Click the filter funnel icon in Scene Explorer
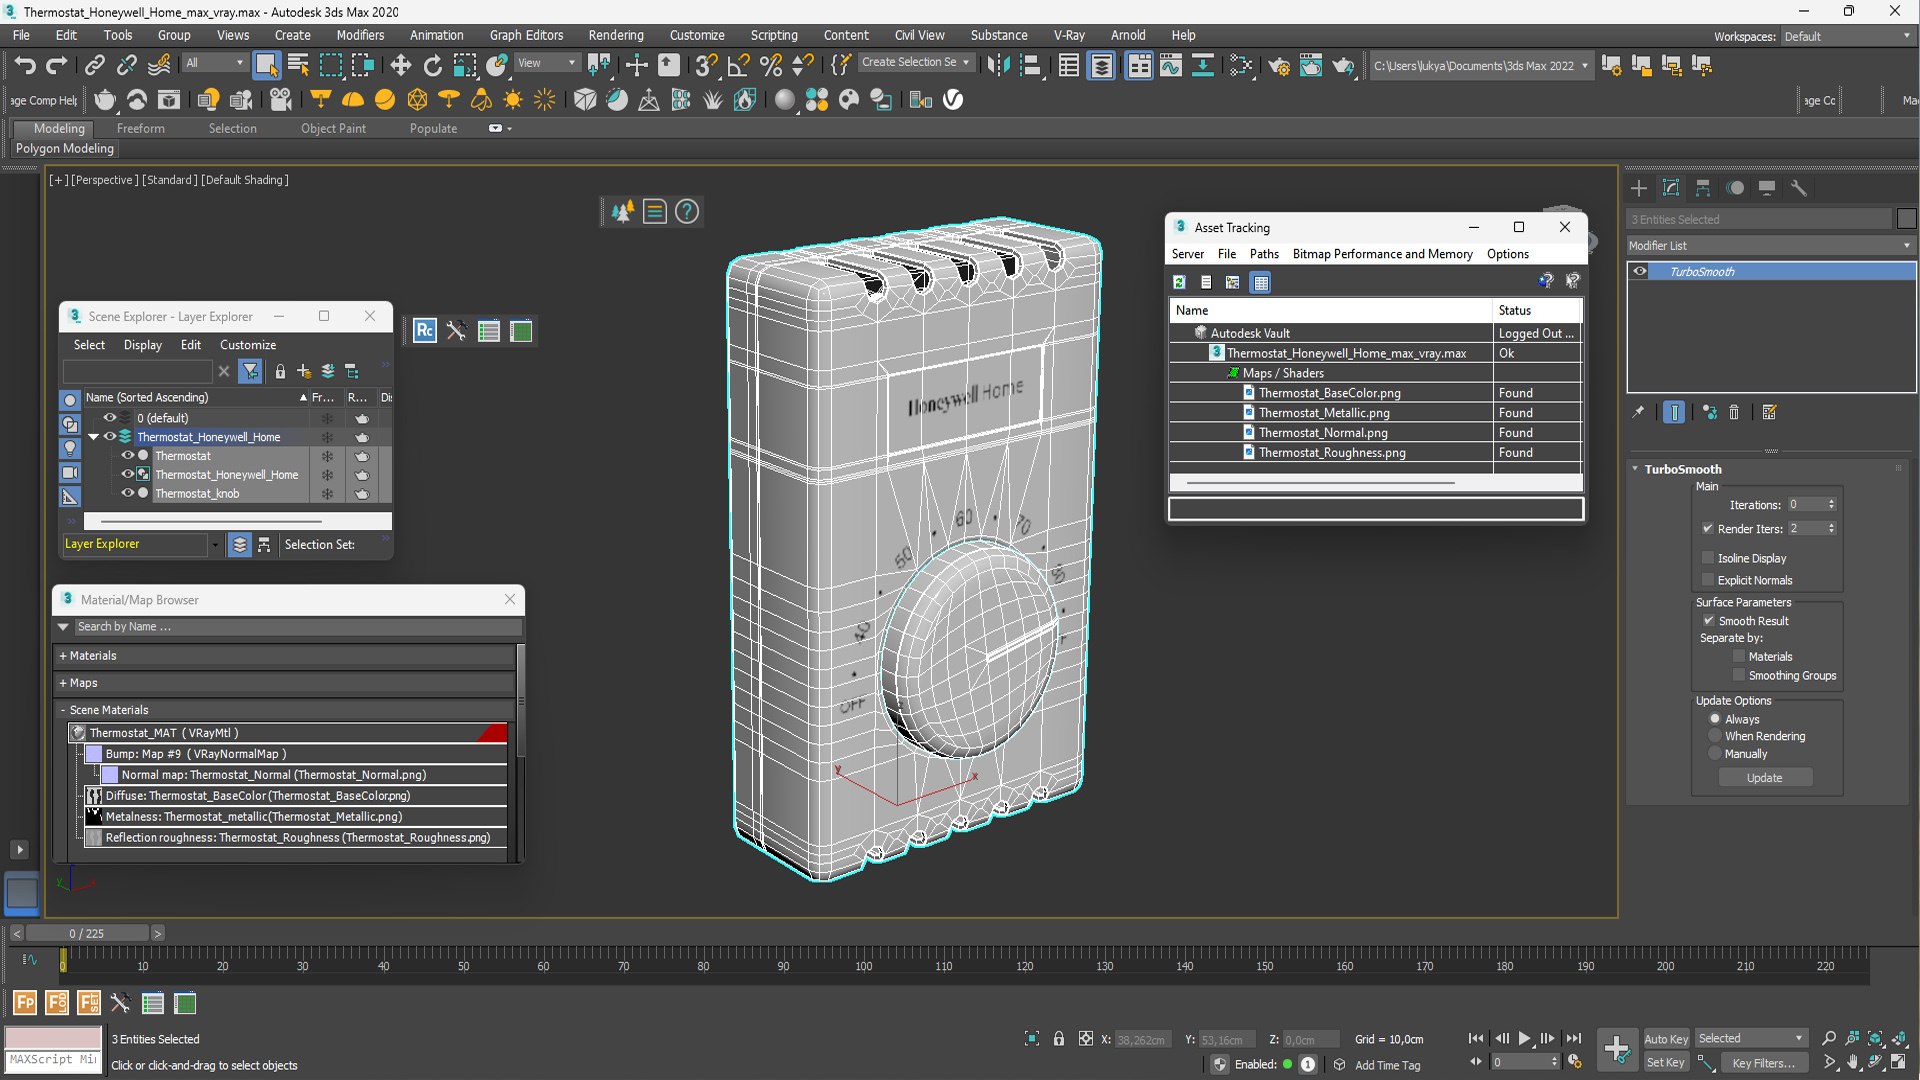The image size is (1920, 1080). tap(250, 372)
